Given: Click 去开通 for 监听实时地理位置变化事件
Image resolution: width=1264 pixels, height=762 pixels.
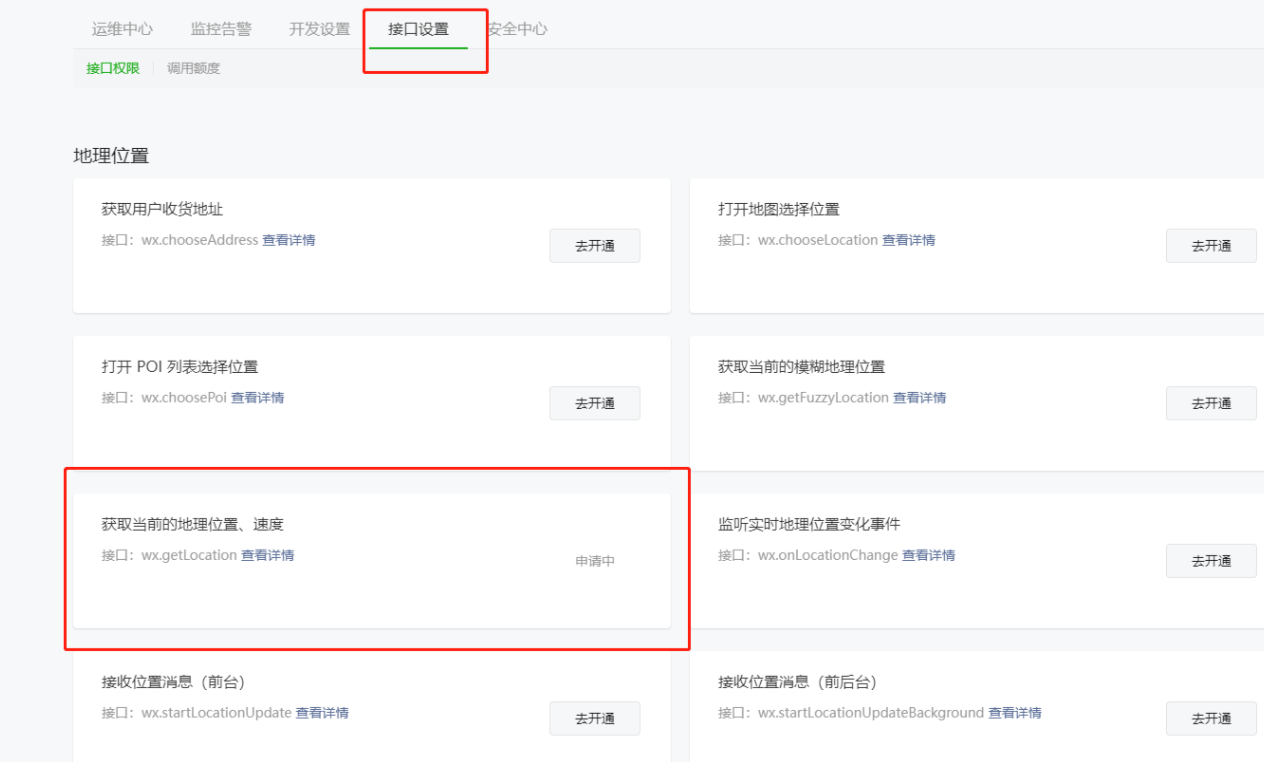Looking at the screenshot, I should (1211, 560).
